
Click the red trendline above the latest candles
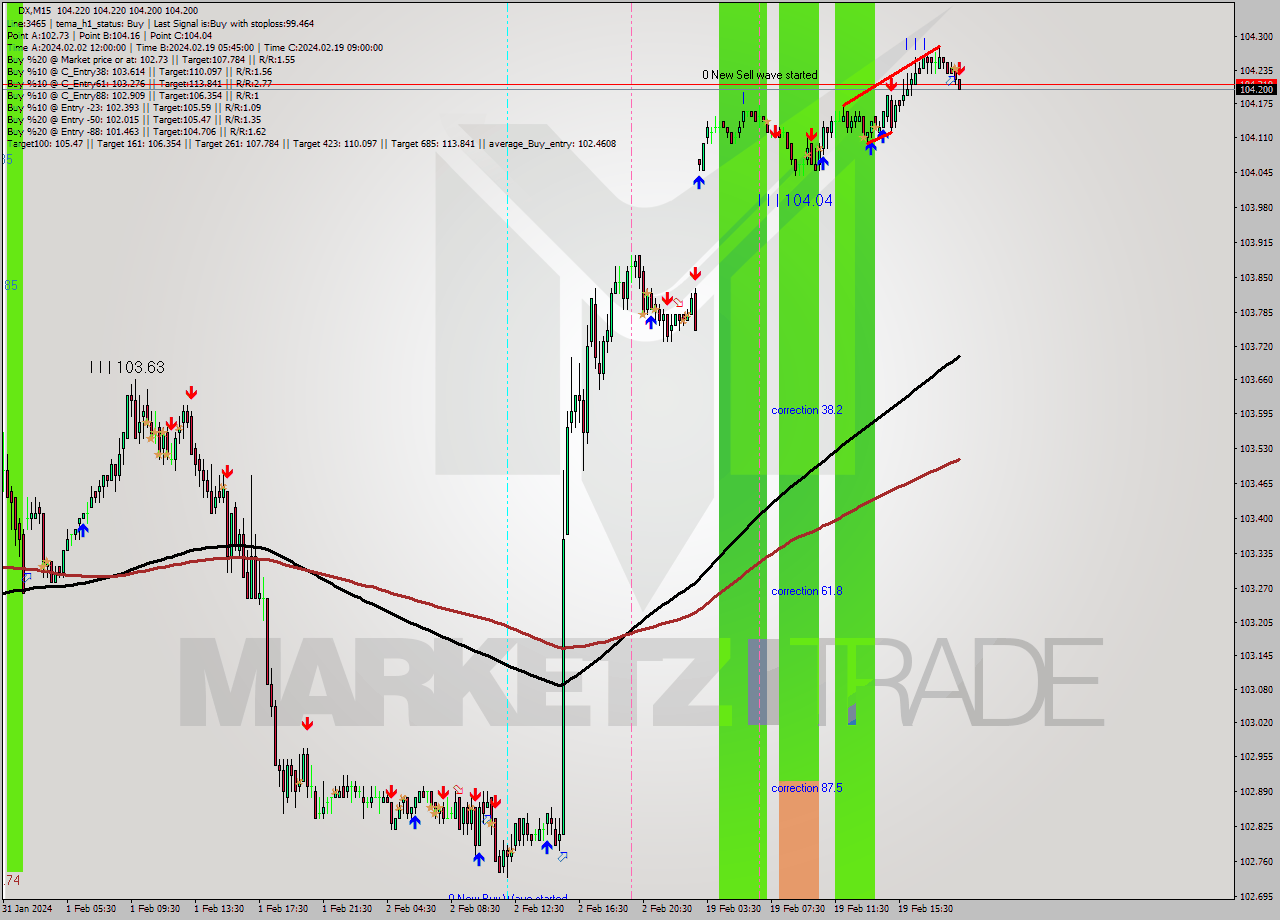pos(891,75)
